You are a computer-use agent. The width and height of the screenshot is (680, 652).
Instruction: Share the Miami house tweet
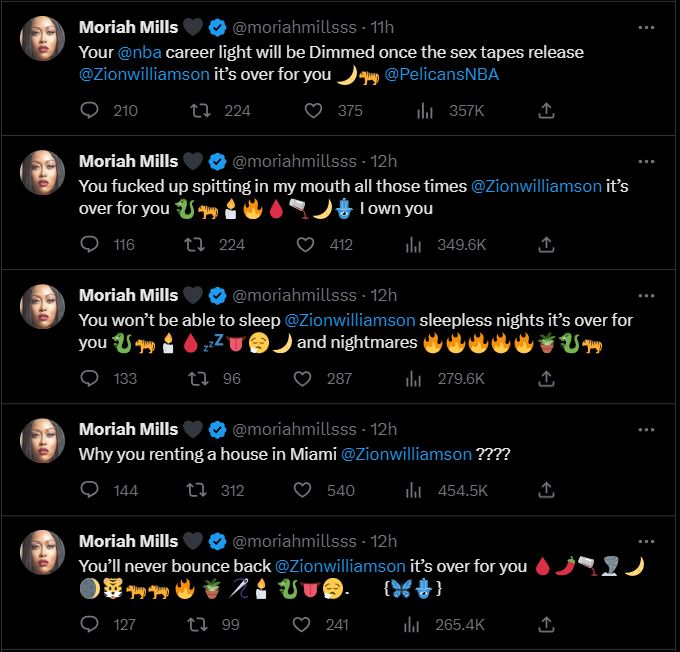point(546,489)
